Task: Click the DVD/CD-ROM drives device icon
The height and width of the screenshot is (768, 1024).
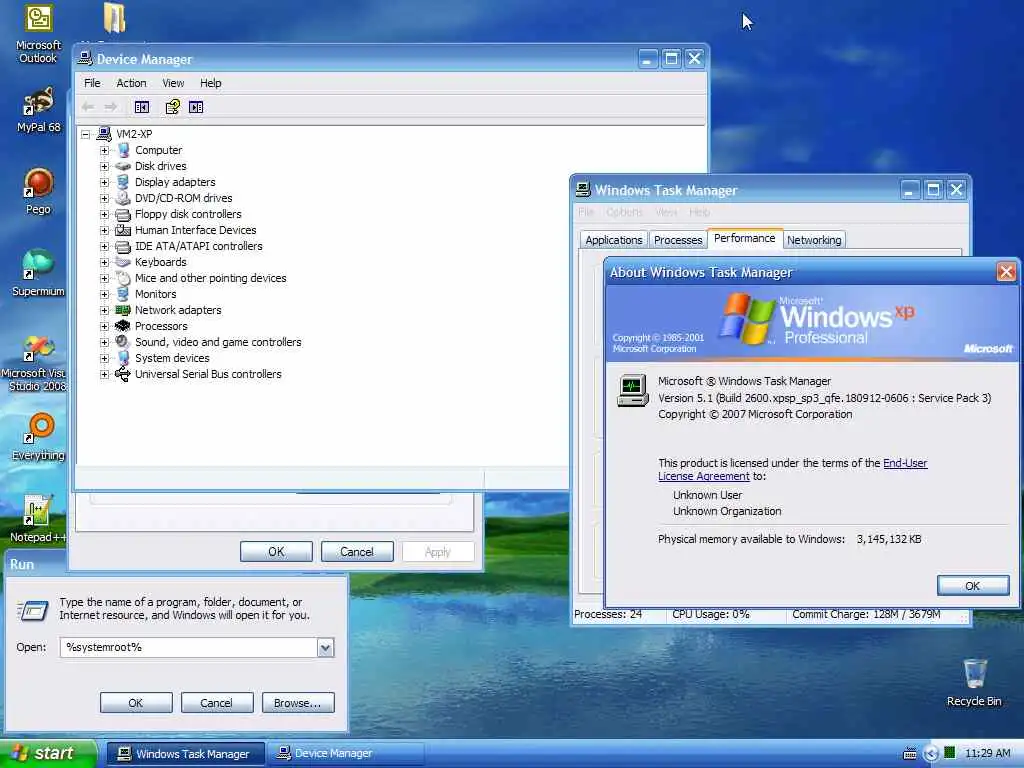Action: pos(123,198)
